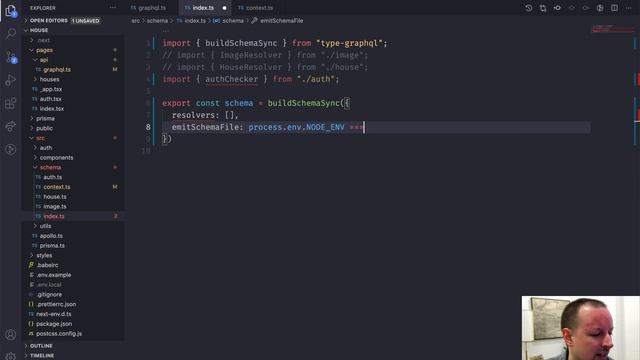
Task: Open postcss.config.js file
Action: click(59, 334)
